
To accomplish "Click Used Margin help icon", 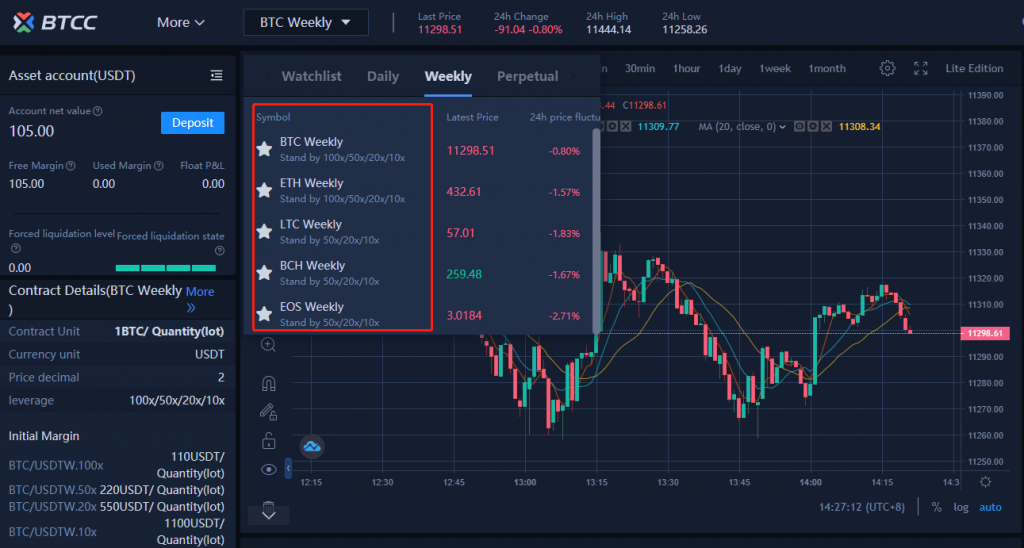I will [159, 166].
